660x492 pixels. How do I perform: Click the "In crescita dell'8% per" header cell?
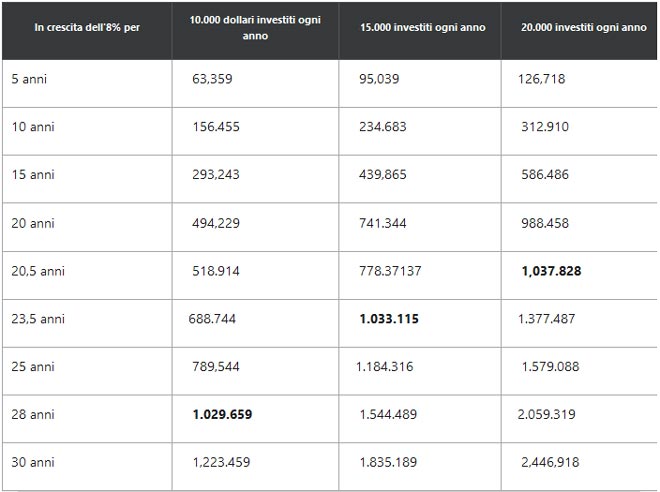coord(87,28)
